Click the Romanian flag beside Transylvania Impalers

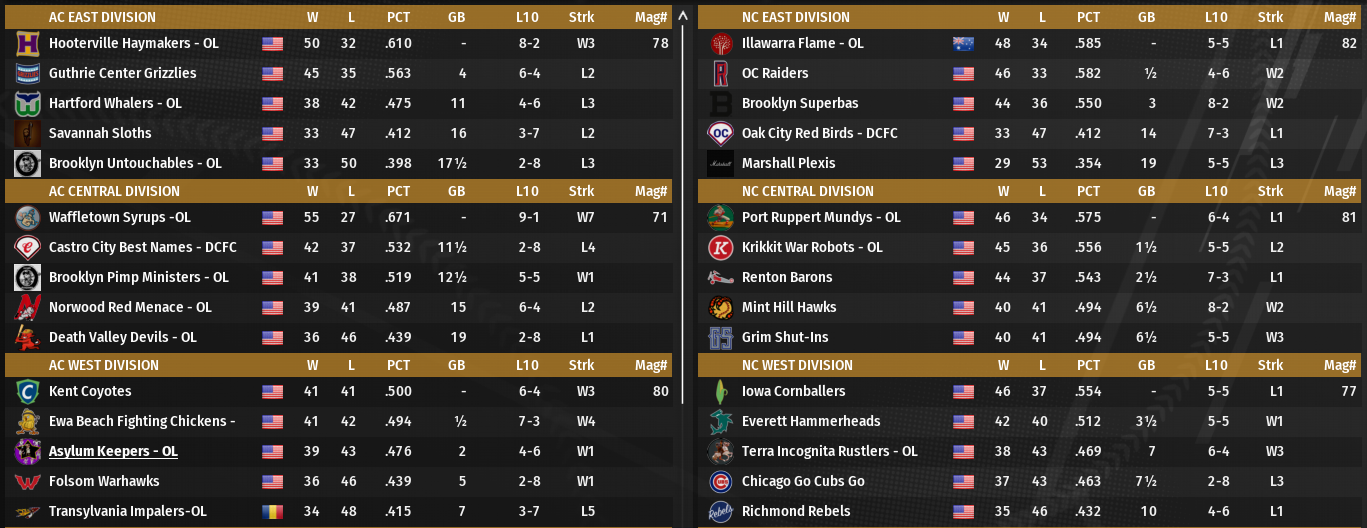point(272,512)
